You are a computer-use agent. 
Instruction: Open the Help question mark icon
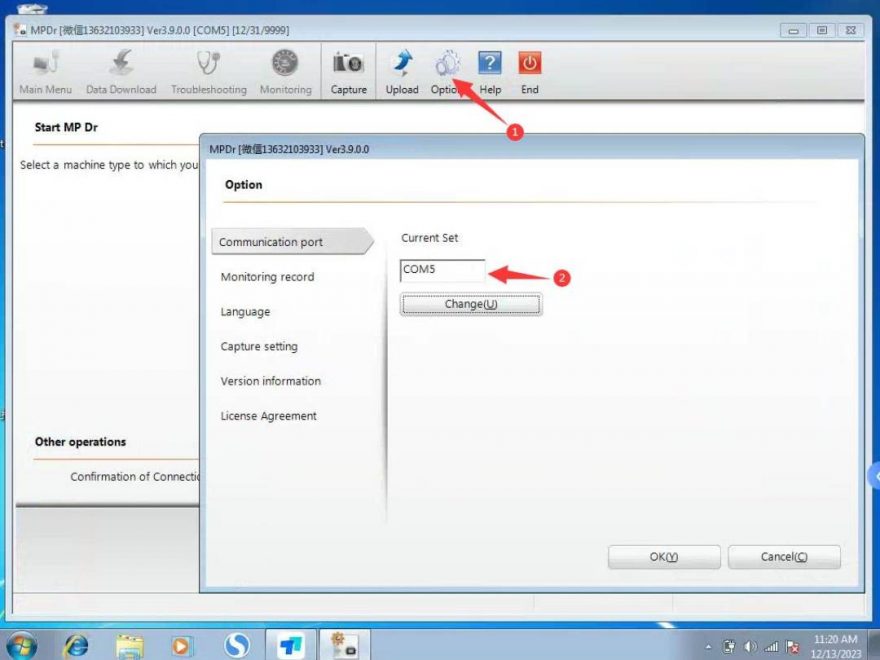tap(489, 63)
